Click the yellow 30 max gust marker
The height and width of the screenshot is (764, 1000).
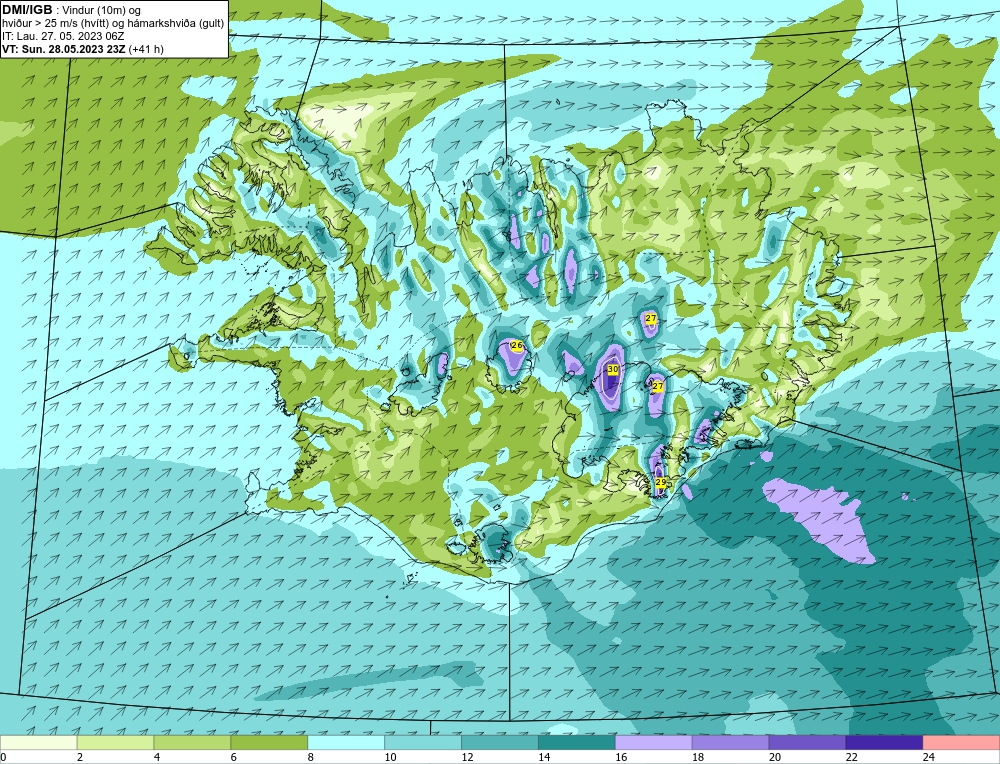point(613,369)
